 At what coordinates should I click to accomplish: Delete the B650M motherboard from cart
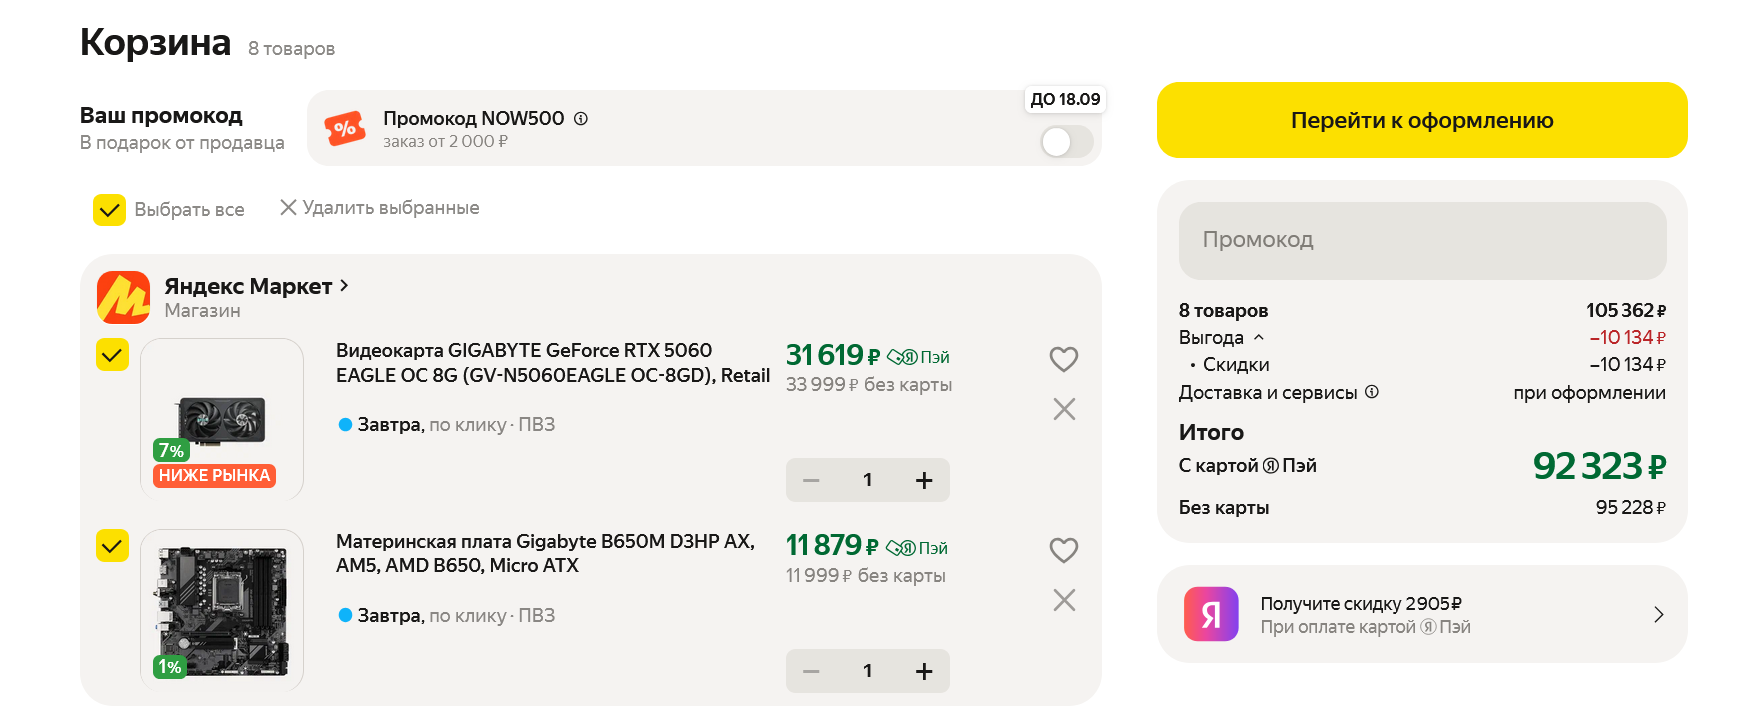[1064, 600]
